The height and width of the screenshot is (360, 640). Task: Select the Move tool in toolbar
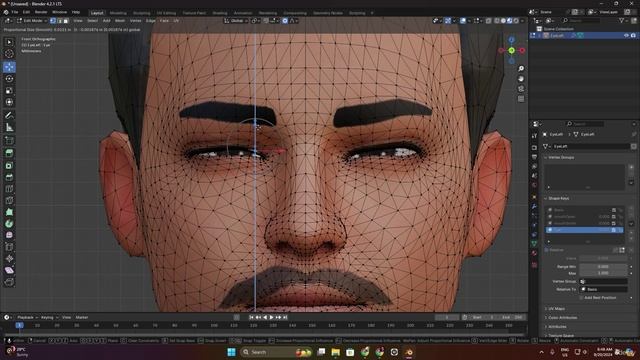pos(9,67)
